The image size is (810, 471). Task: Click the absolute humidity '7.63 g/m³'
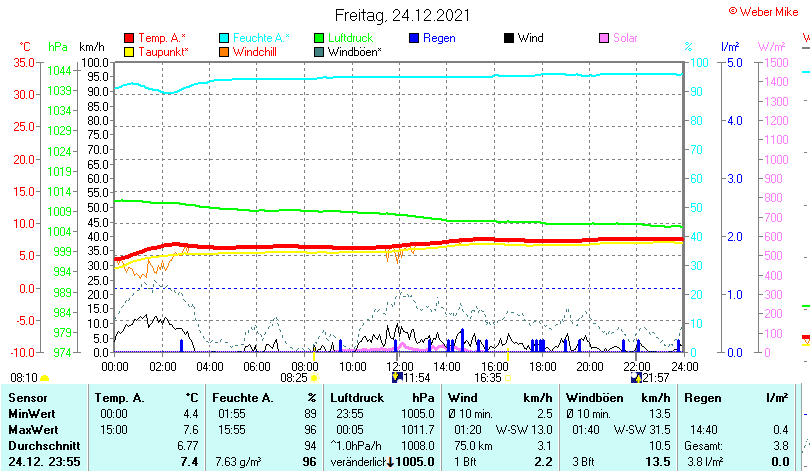(238, 462)
